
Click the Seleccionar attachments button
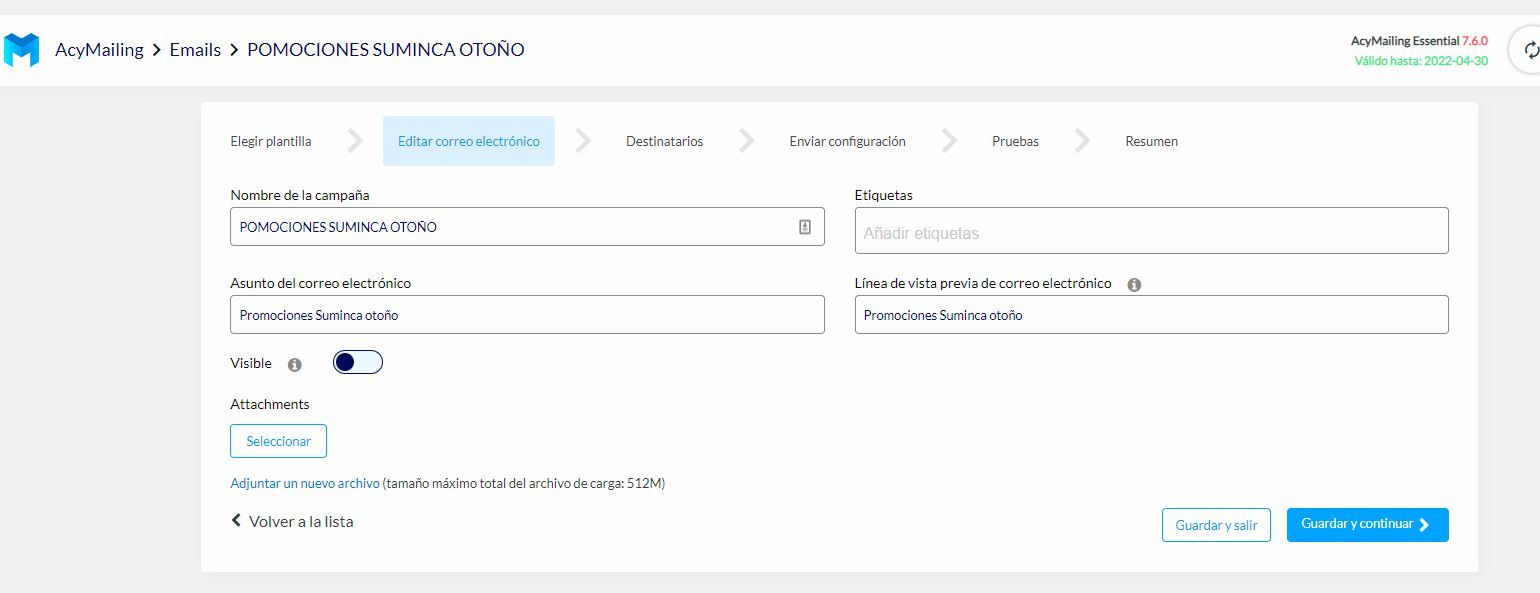coord(278,441)
